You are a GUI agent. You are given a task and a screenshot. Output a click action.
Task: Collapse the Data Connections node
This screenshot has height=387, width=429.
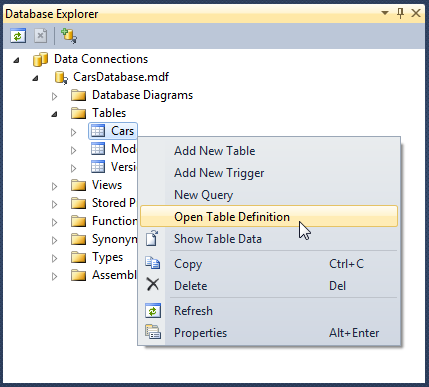[16, 60]
